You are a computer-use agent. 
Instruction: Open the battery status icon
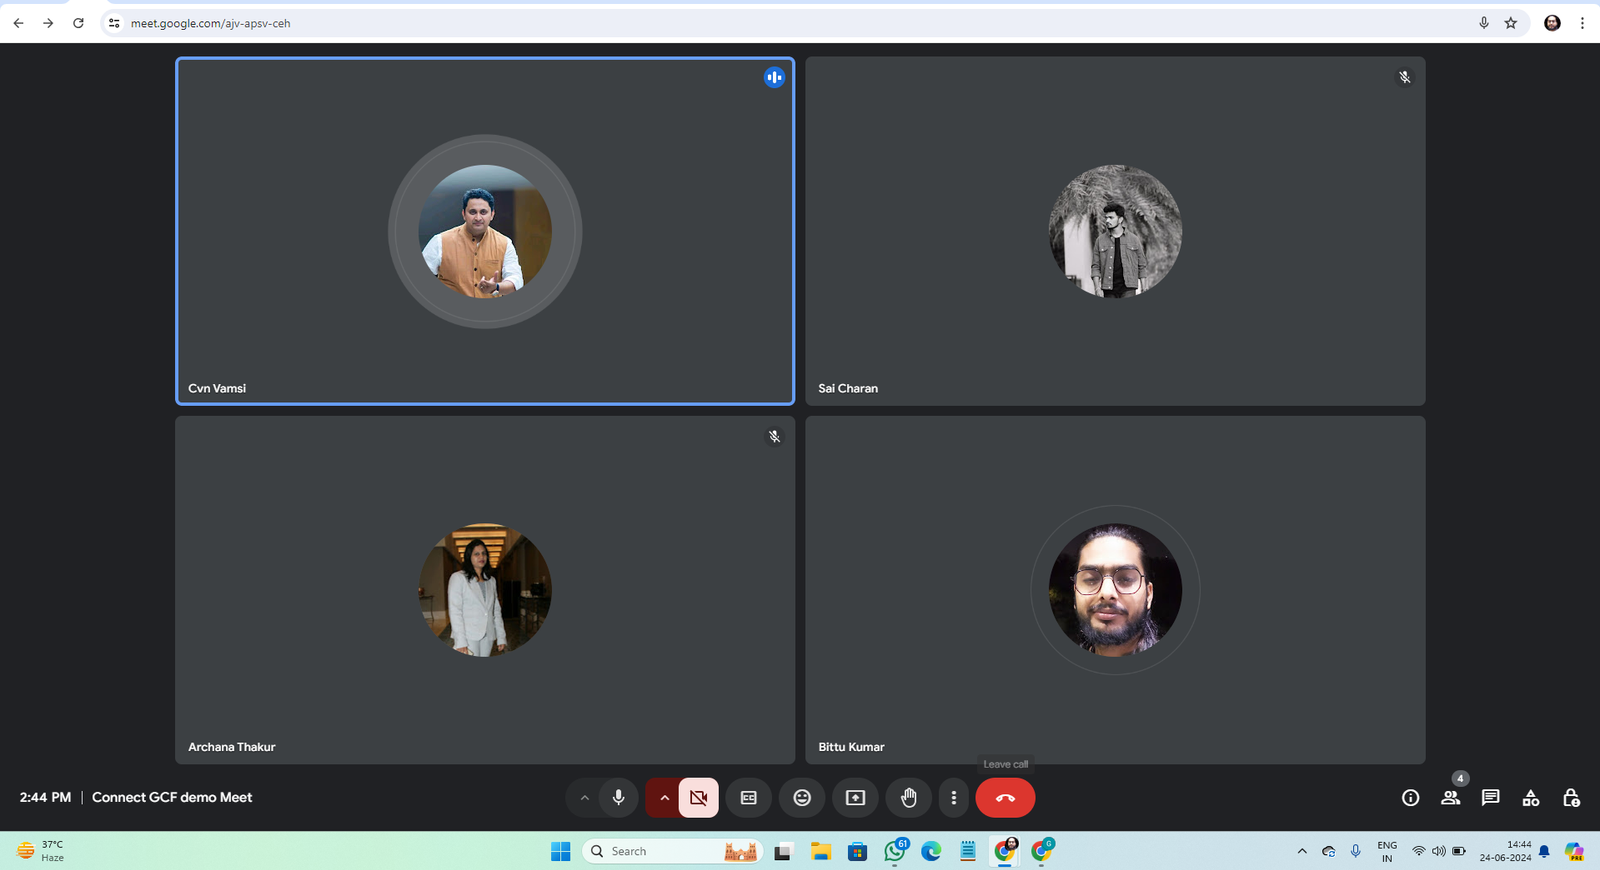point(1459,851)
